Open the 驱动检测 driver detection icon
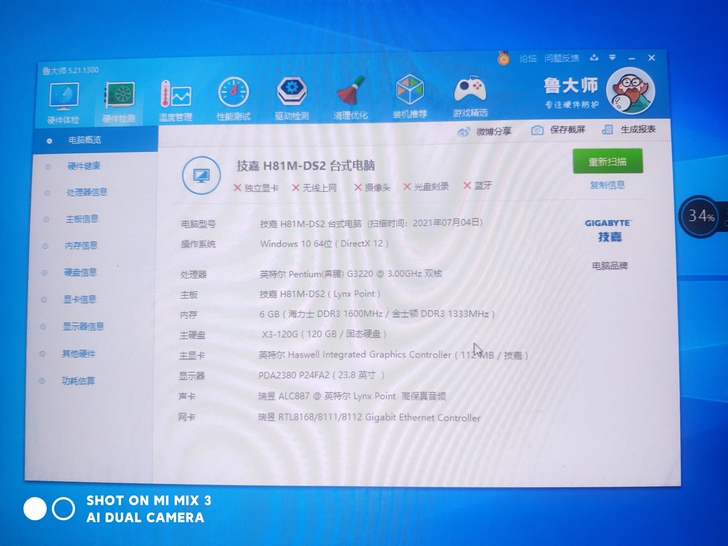 click(x=292, y=98)
